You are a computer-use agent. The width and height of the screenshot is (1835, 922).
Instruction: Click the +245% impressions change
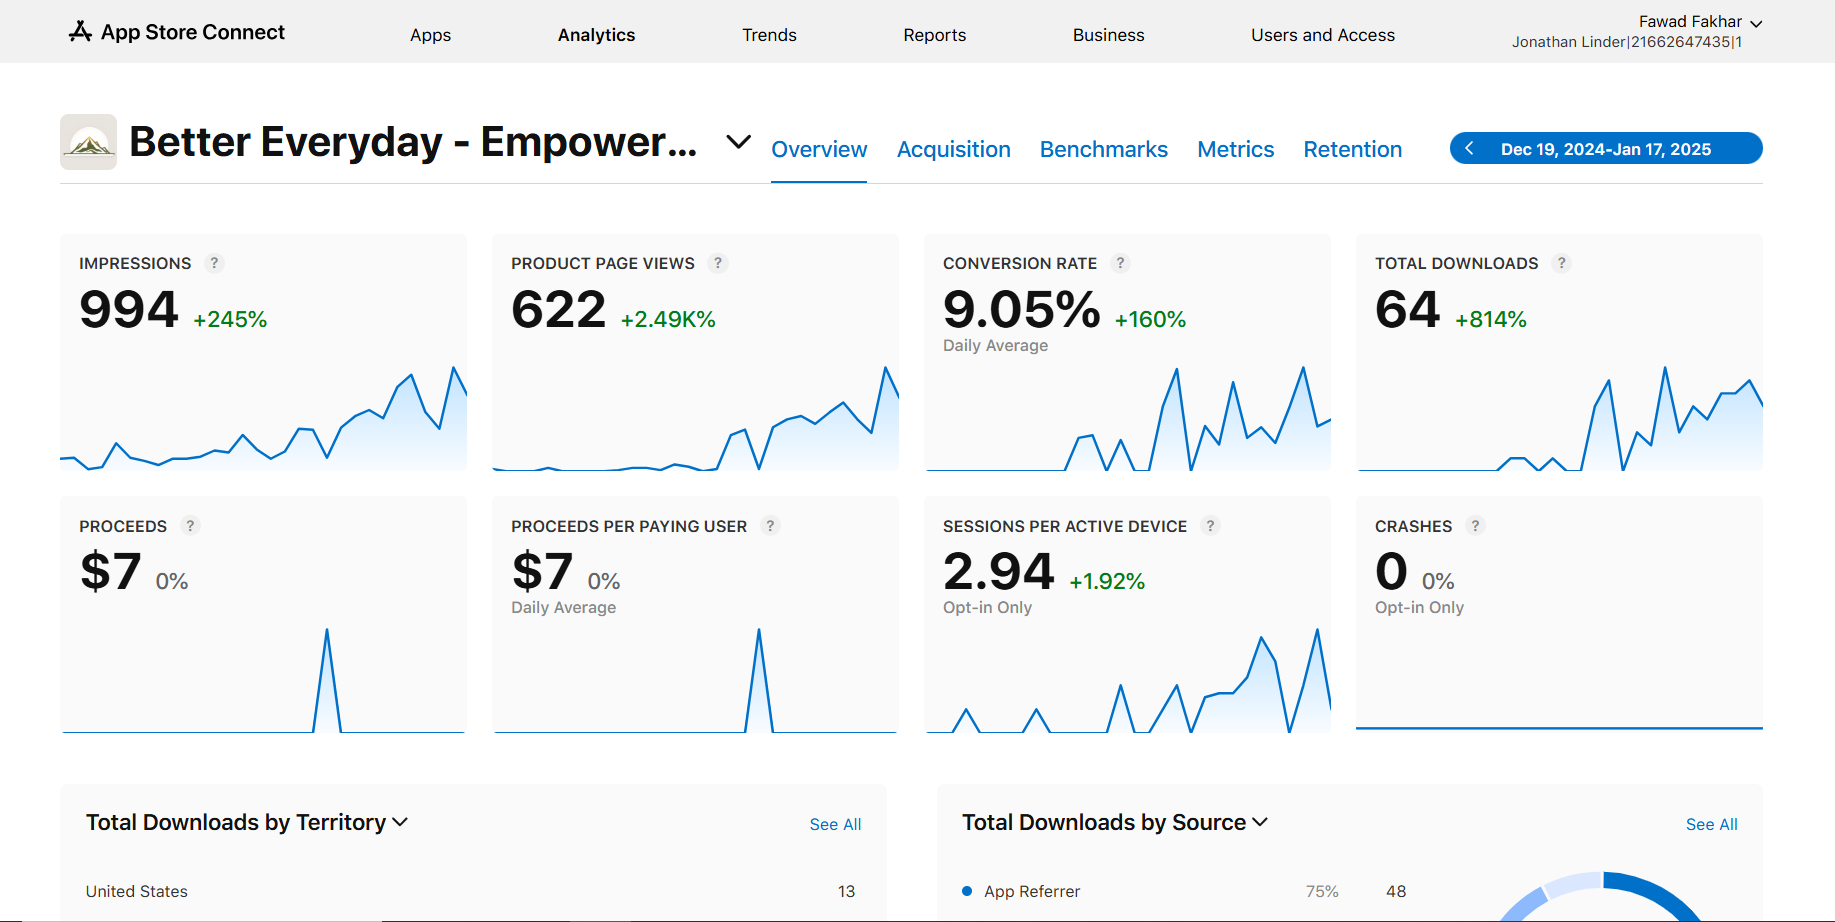(230, 320)
